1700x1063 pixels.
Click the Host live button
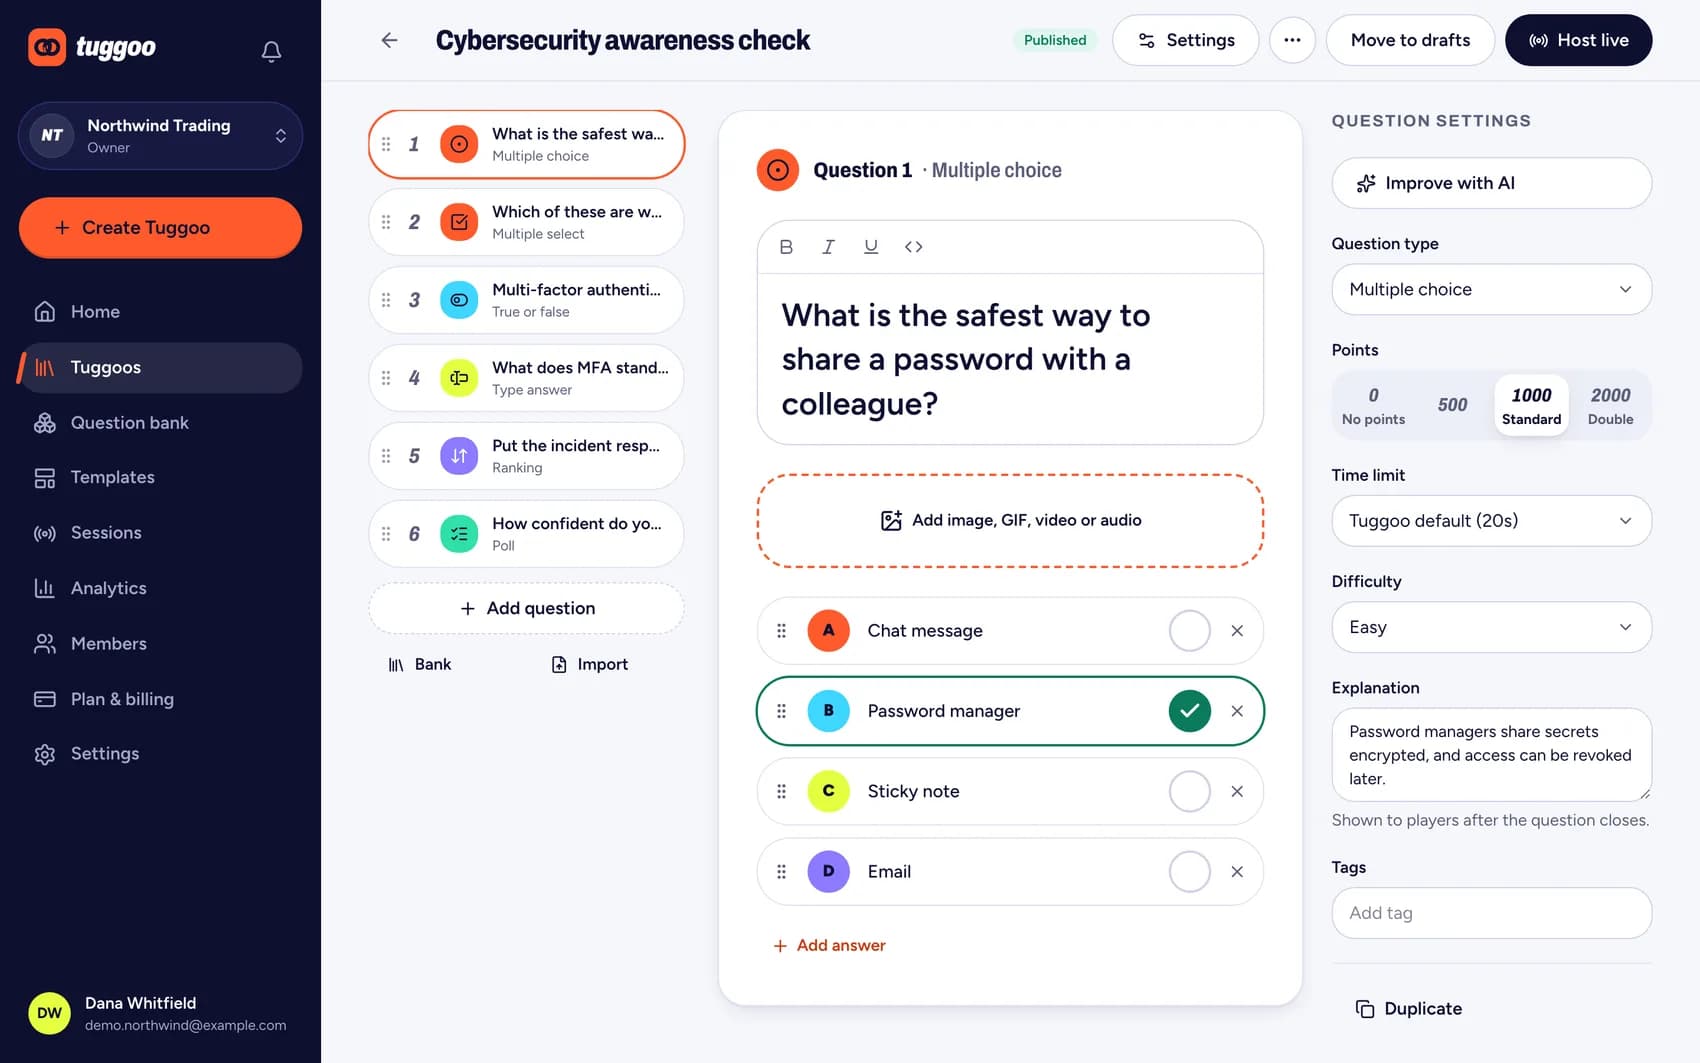coord(1578,40)
